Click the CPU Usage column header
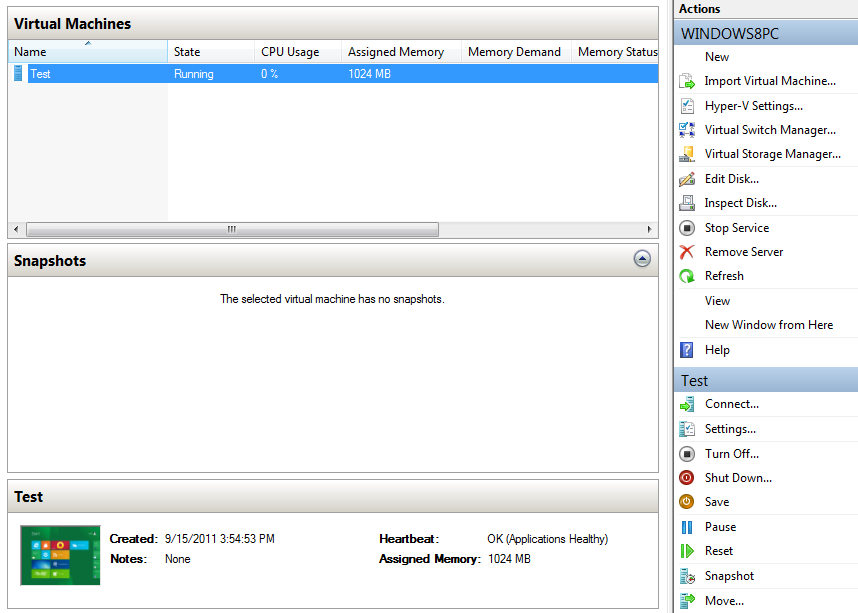Screen dimensions: 858x613 298,51
